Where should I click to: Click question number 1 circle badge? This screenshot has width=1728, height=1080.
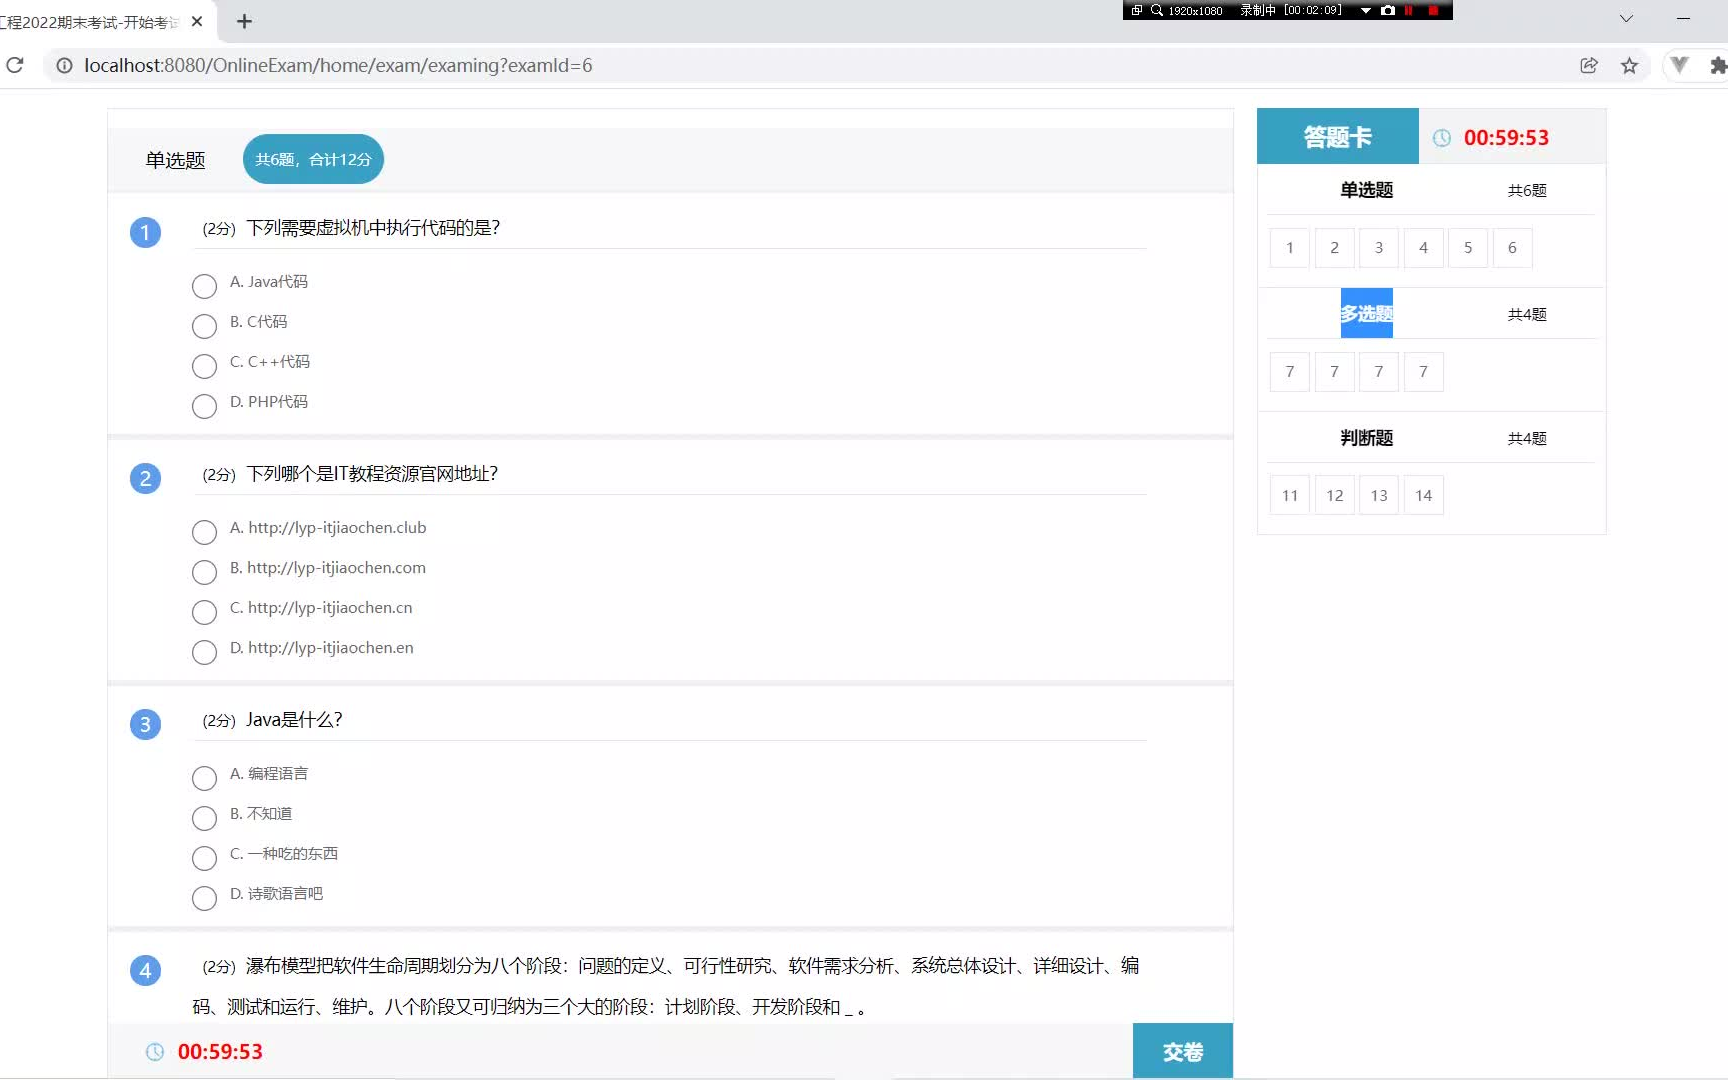(145, 232)
